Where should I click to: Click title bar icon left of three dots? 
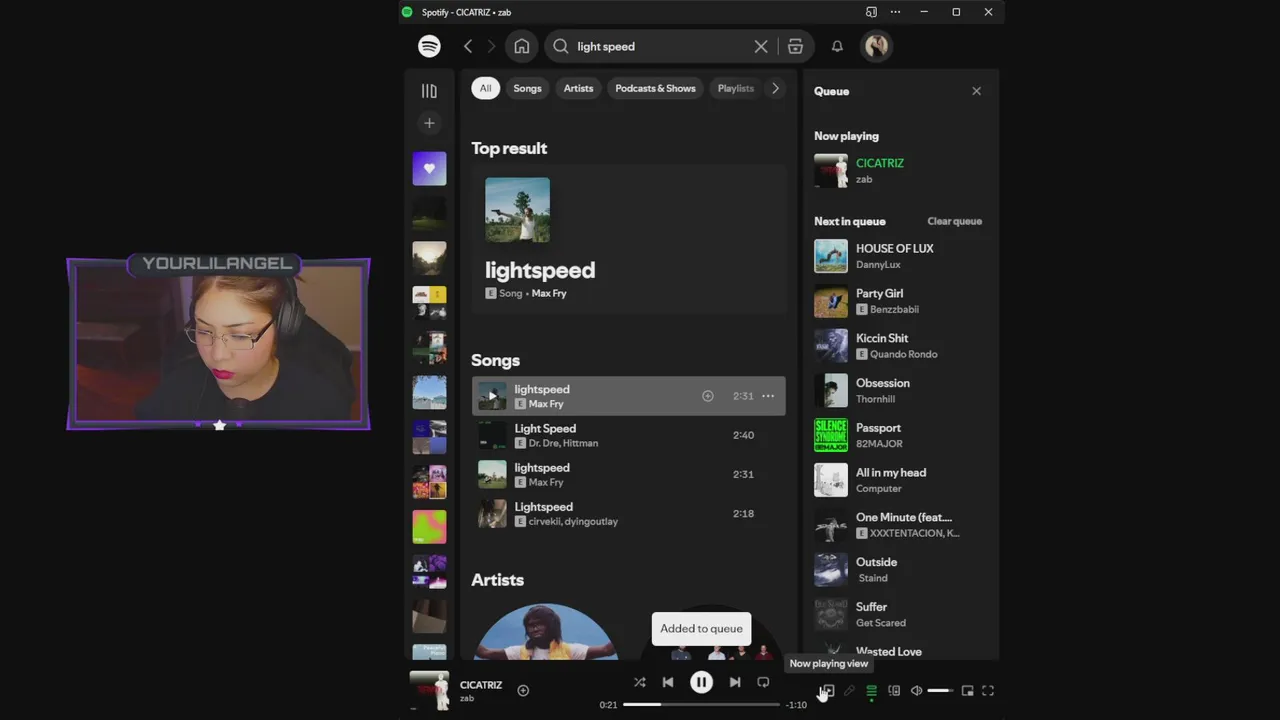tap(871, 12)
